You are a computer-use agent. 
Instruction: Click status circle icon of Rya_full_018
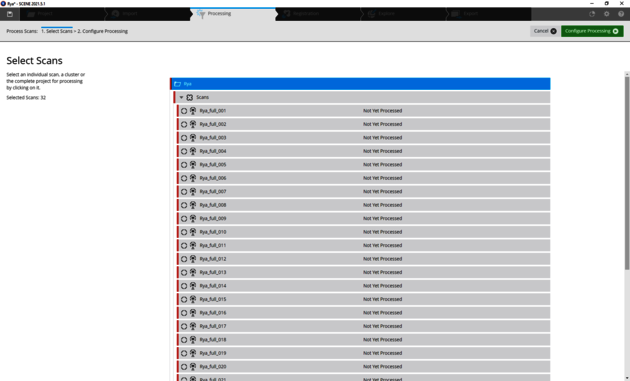(184, 340)
